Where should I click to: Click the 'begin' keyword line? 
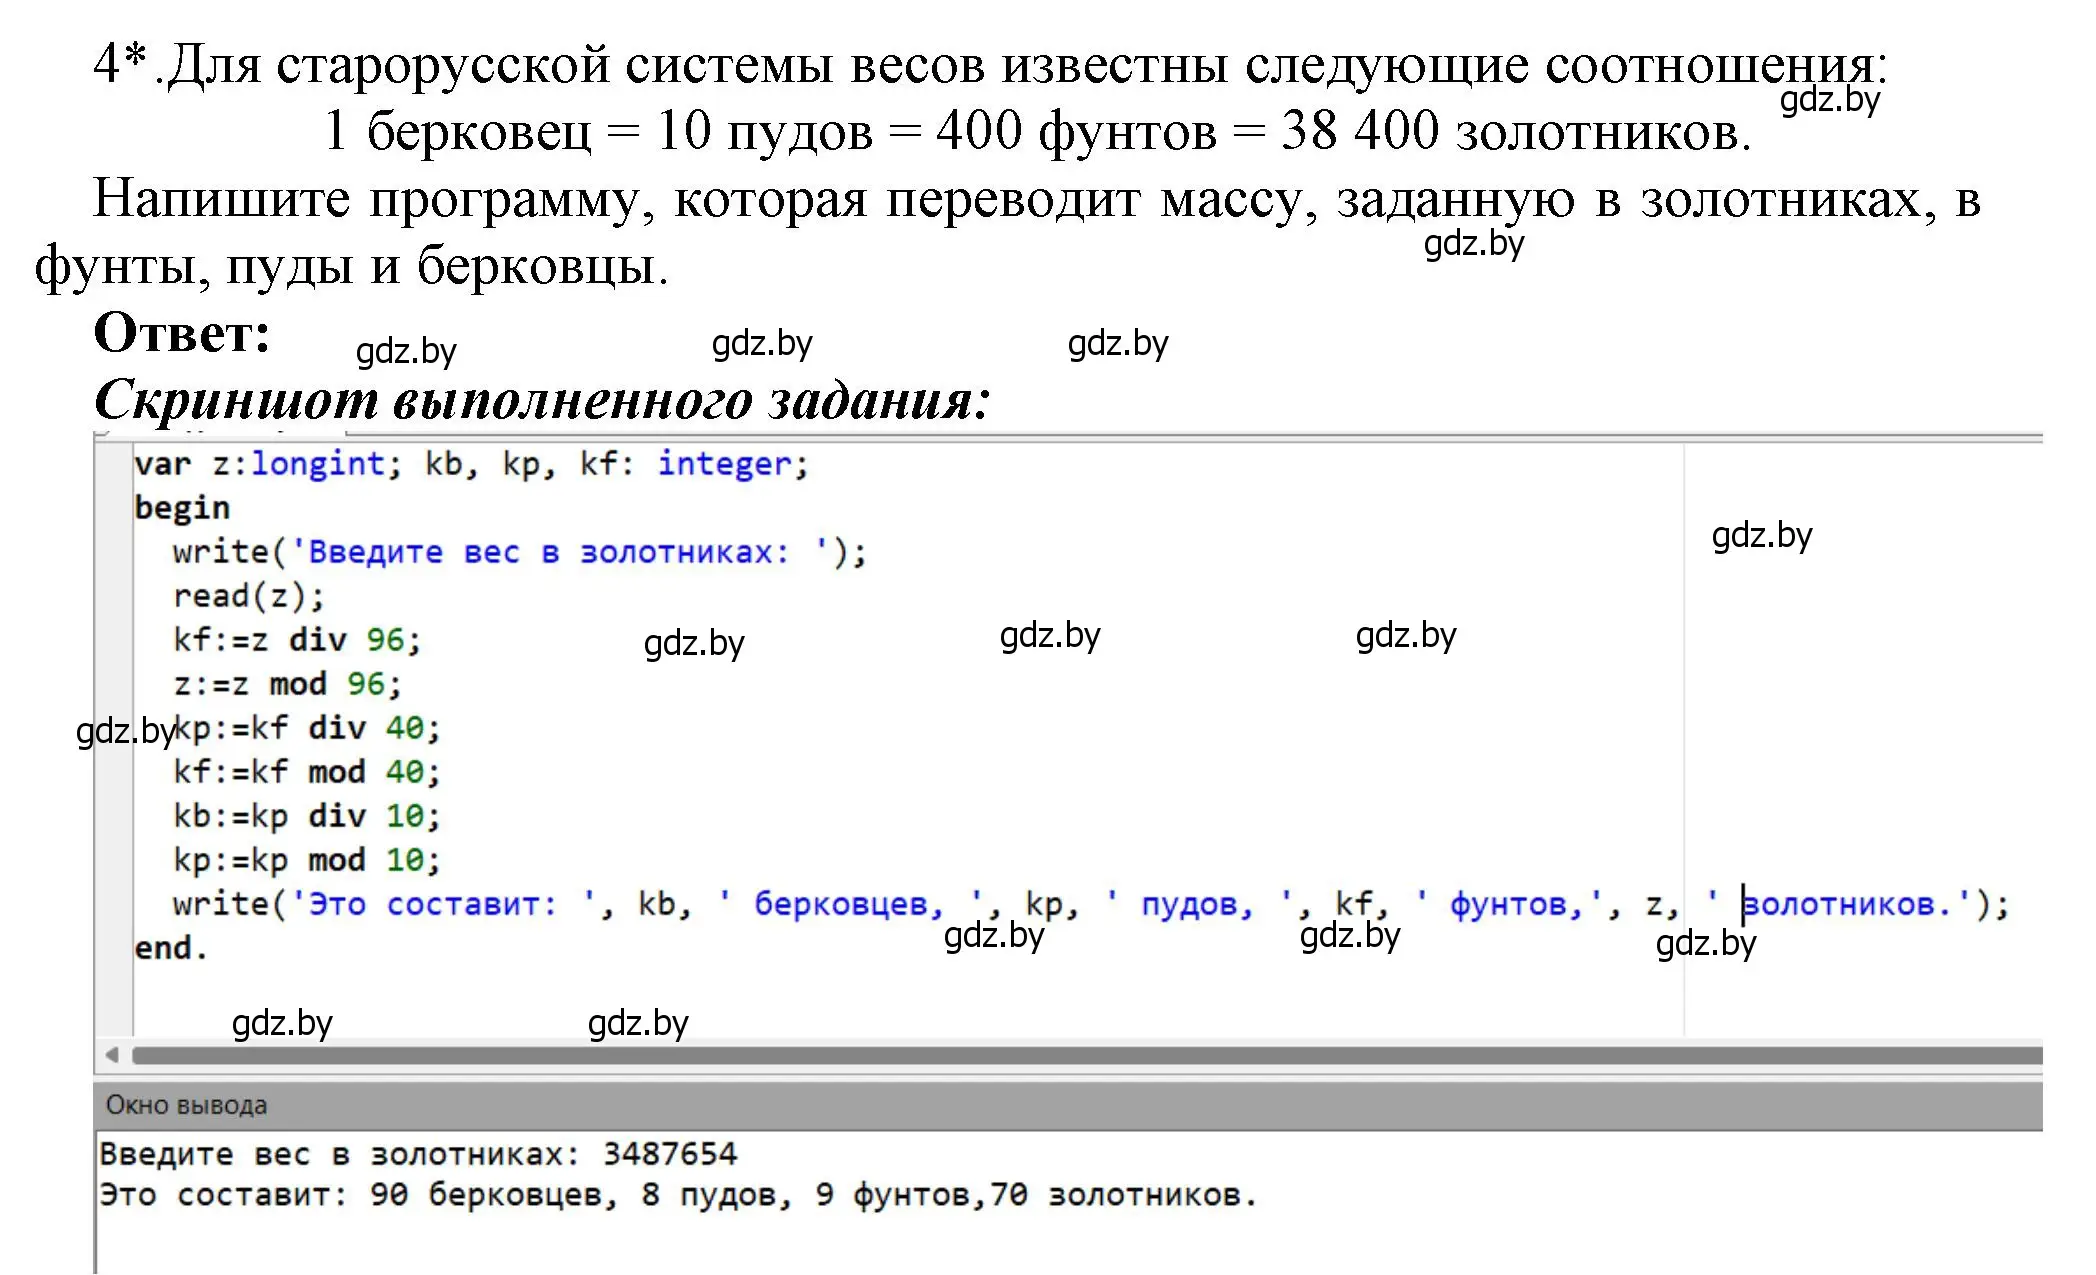click(182, 508)
